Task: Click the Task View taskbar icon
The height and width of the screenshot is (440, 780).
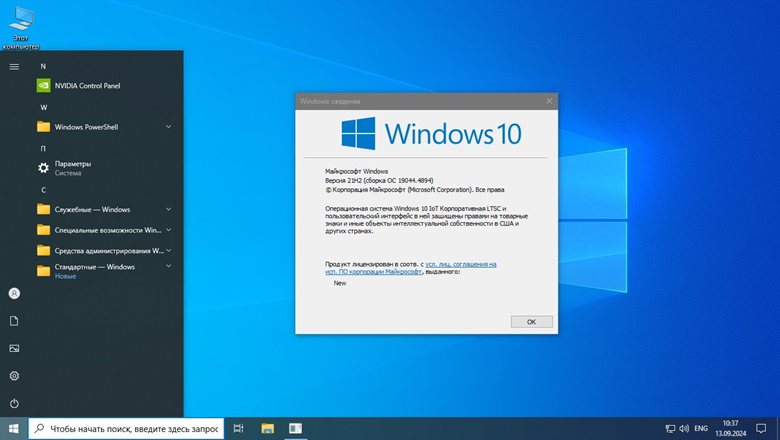Action: [x=239, y=428]
